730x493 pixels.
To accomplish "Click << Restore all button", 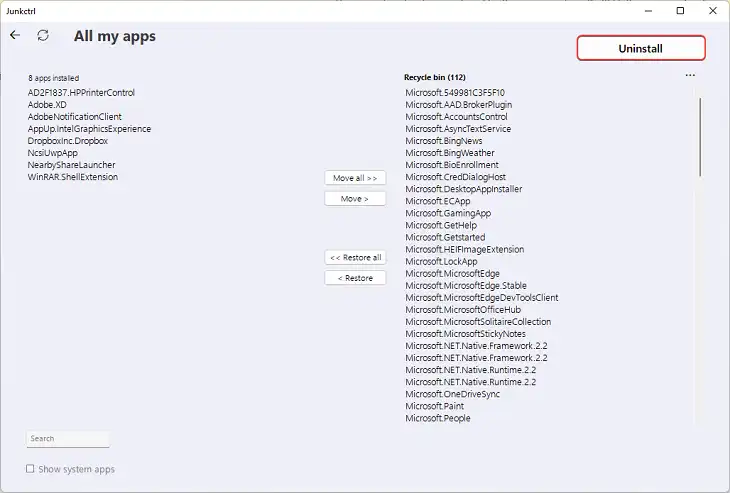I will (355, 257).
